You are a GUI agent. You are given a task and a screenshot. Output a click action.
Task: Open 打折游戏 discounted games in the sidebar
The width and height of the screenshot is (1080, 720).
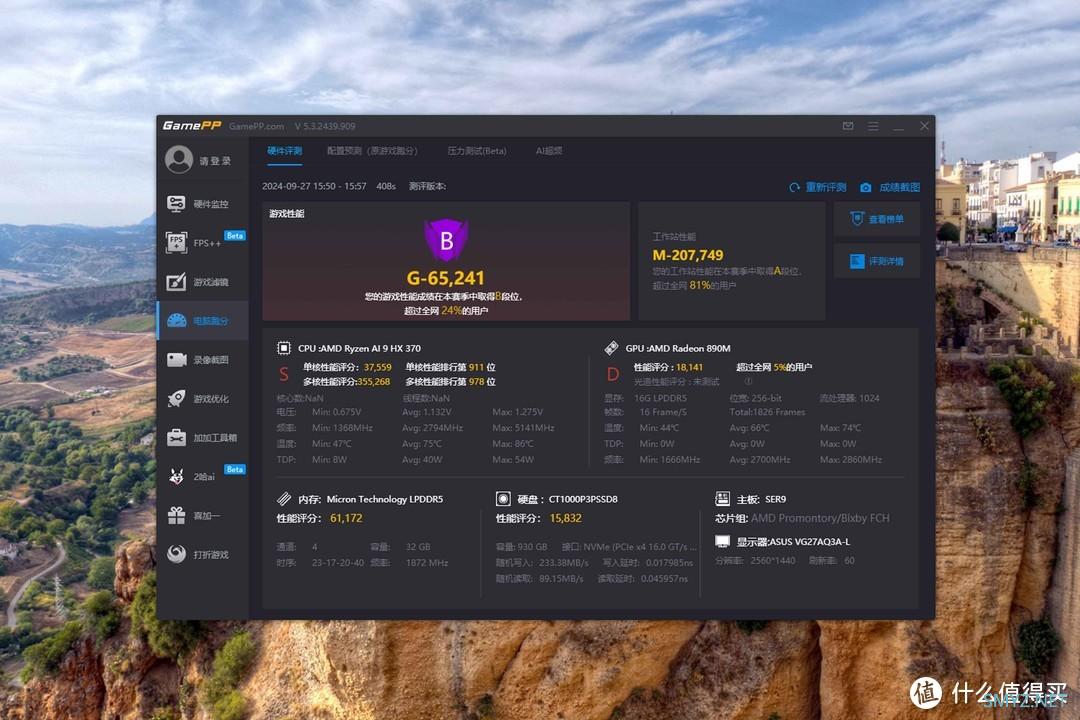pyautogui.click(x=202, y=554)
